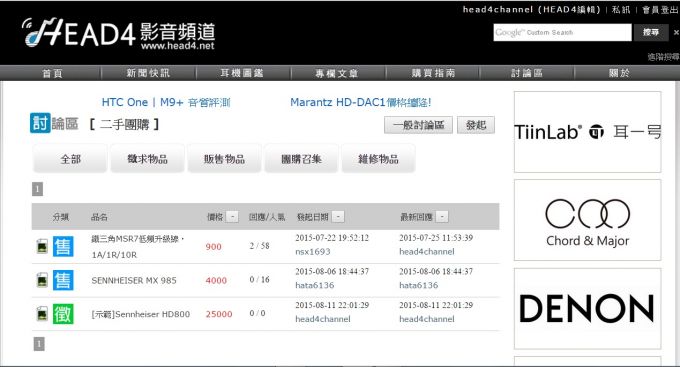Click price 900 on MSR7 row
Screen dimensions: 680x367
pyautogui.click(x=213, y=247)
